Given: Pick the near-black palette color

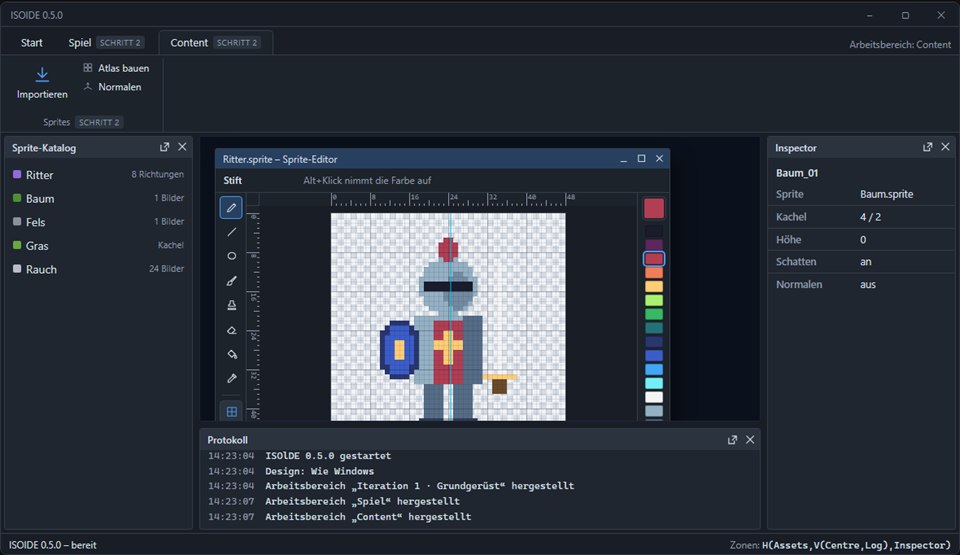Looking at the screenshot, I should (654, 231).
